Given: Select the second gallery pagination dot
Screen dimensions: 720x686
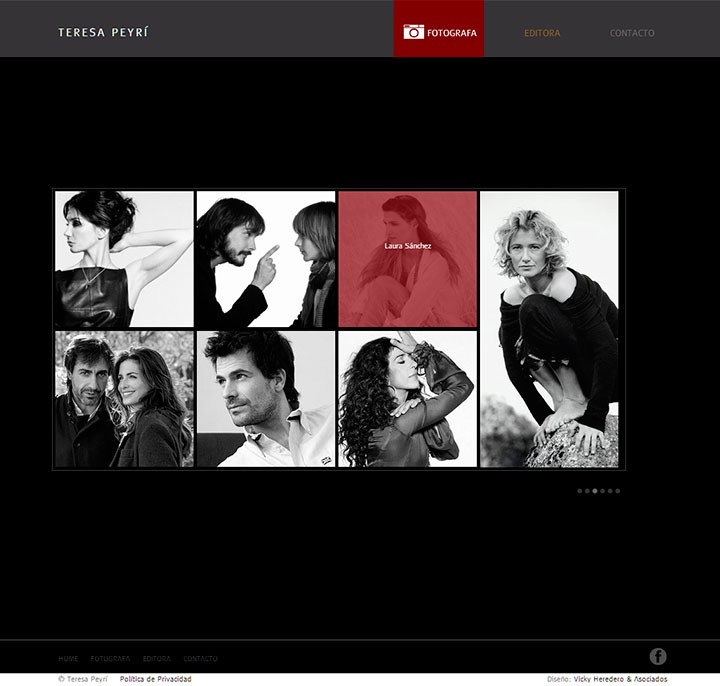Looking at the screenshot, I should [587, 491].
